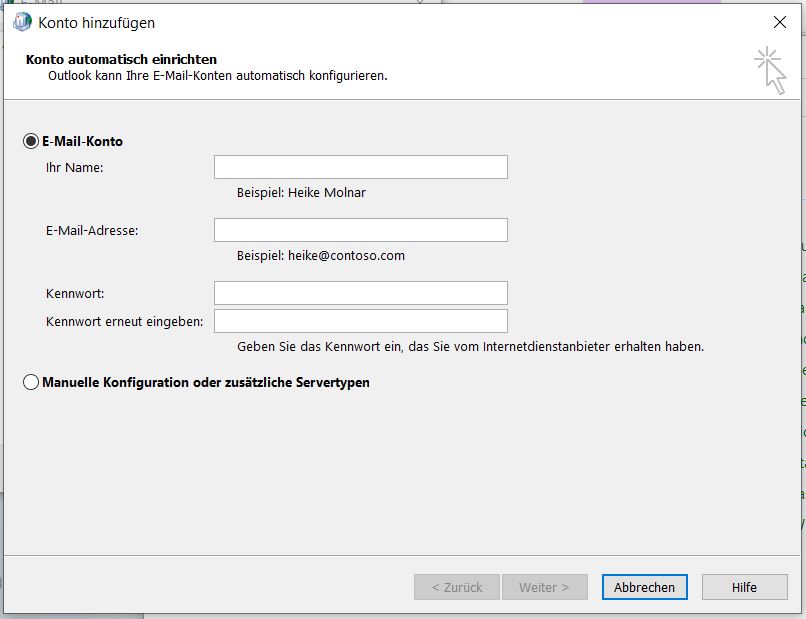The height and width of the screenshot is (619, 806).
Task: Choose Manuelle Konfiguration oder zusätzliche Servertypen
Action: (x=31, y=382)
